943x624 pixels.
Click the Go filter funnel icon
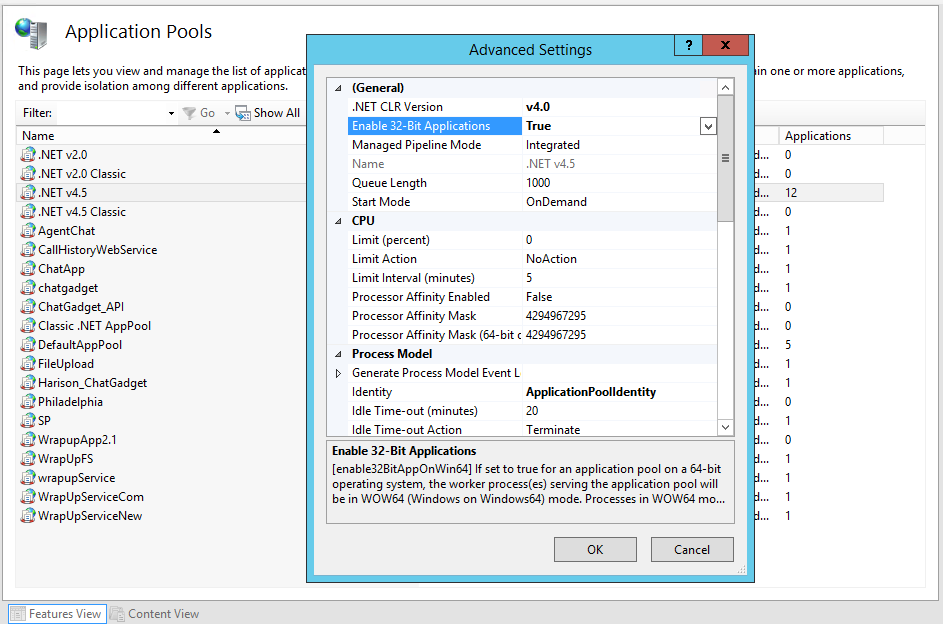coord(189,113)
